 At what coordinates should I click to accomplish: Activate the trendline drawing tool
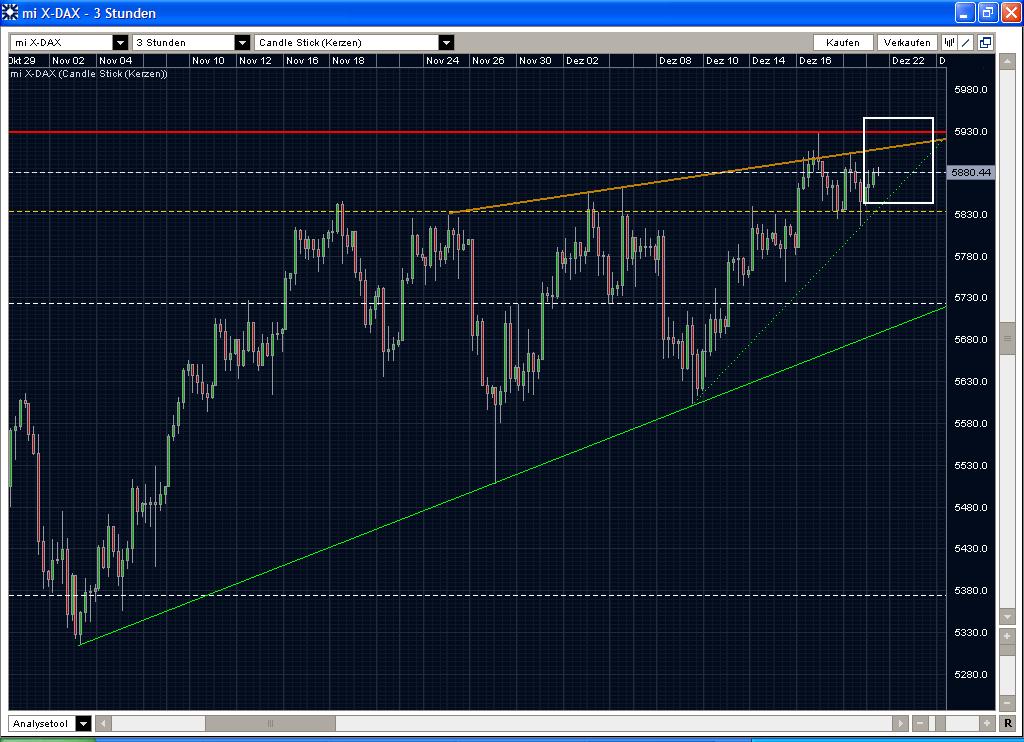[965, 42]
